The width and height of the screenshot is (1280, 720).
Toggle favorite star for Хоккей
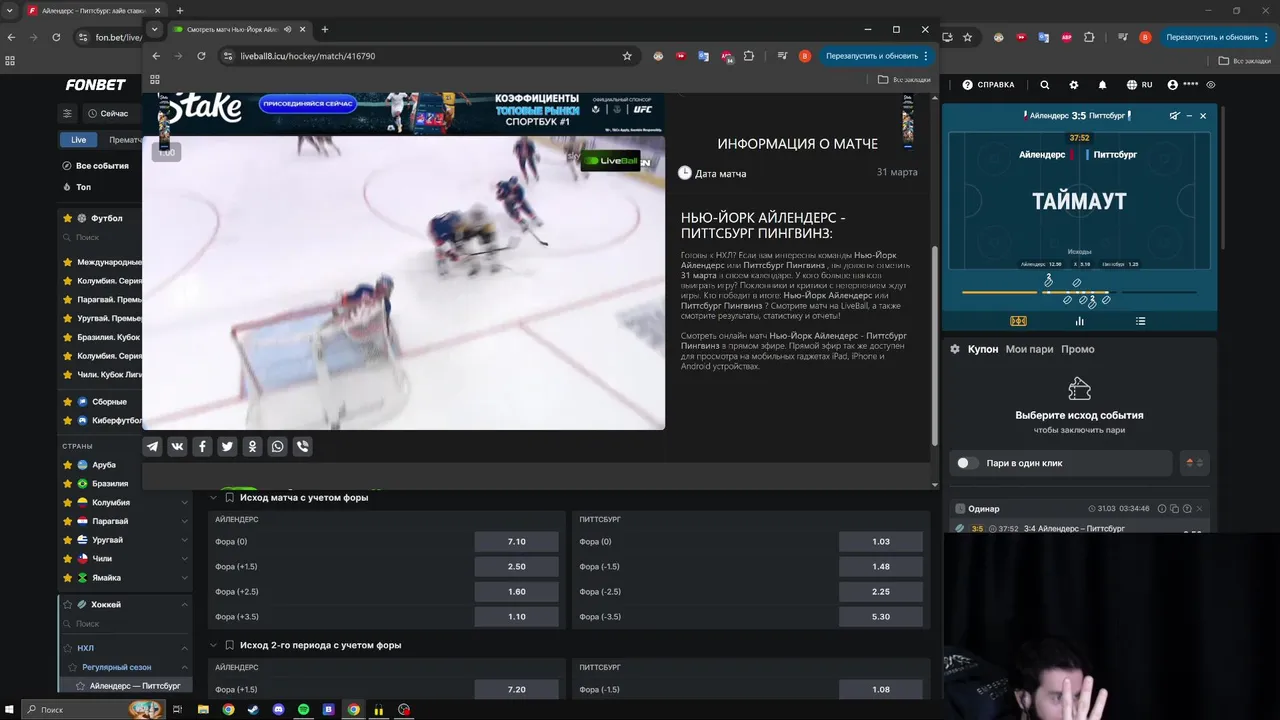click(x=68, y=605)
